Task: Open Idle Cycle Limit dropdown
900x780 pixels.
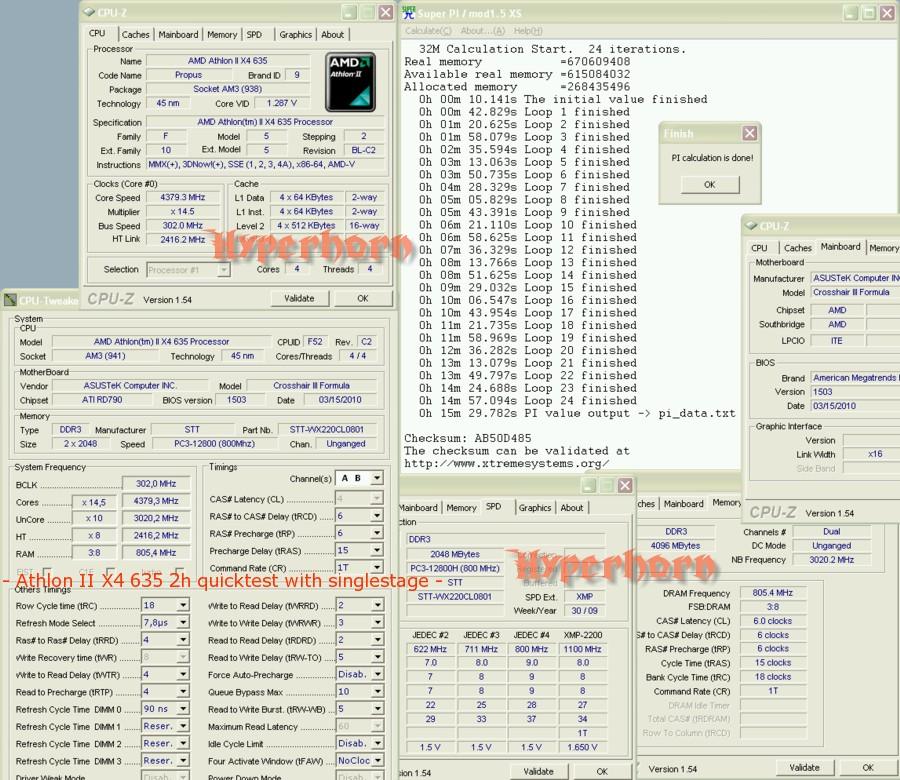Action: pos(377,743)
